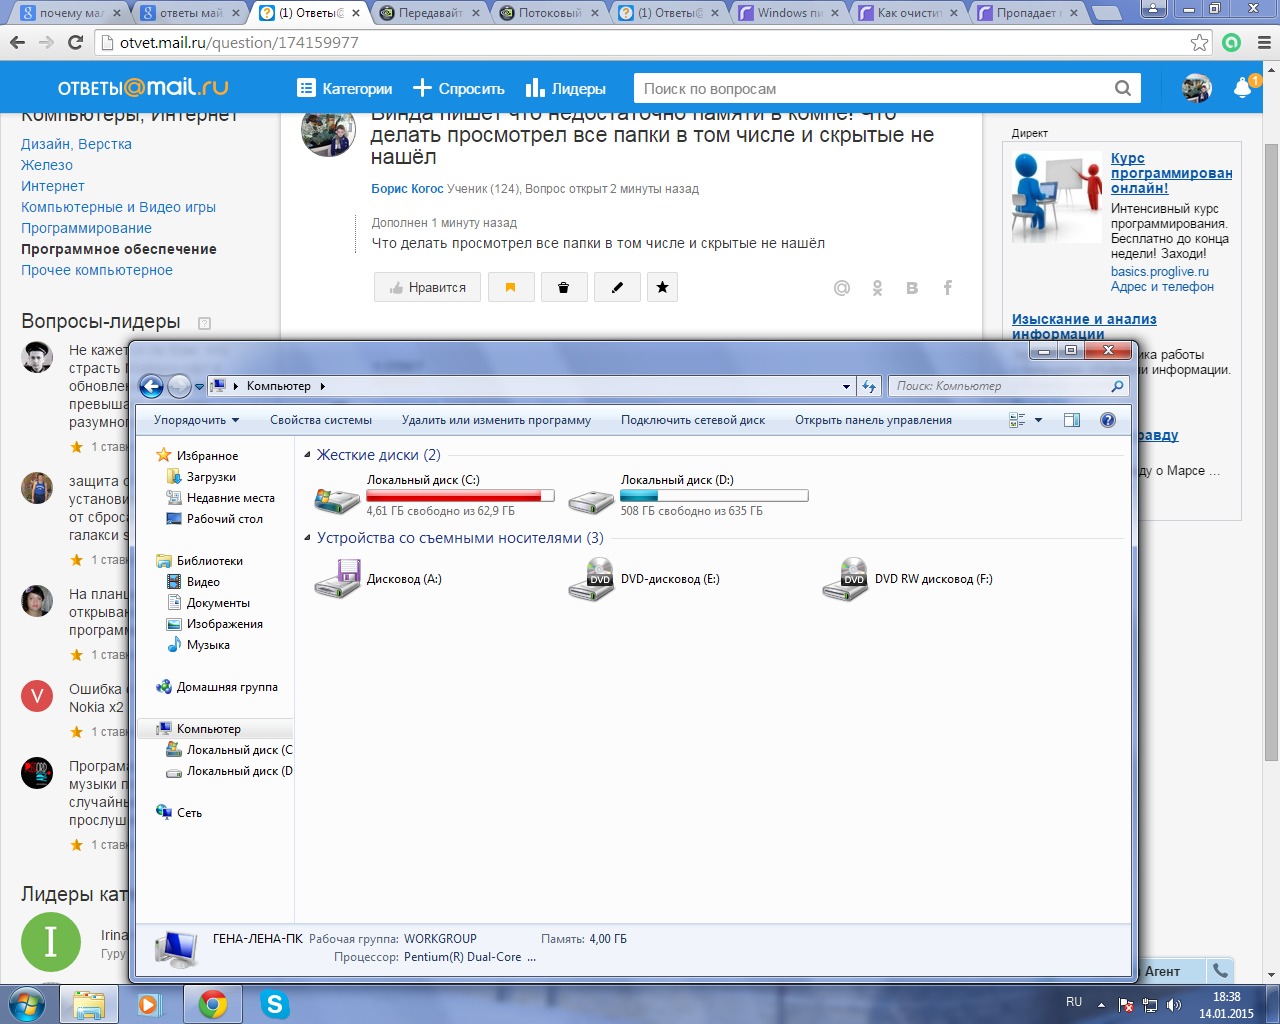Click the orange flag icon button
Viewport: 1280px width, 1024px height.
(511, 287)
